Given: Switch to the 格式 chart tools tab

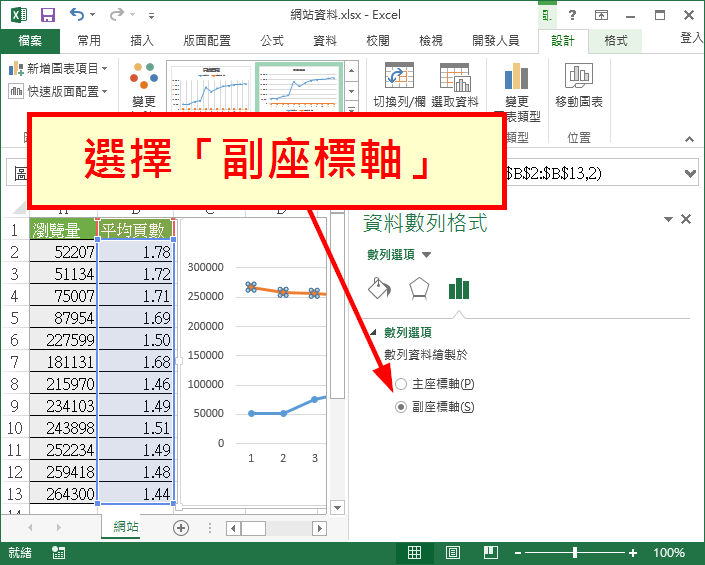Looking at the screenshot, I should (x=616, y=41).
